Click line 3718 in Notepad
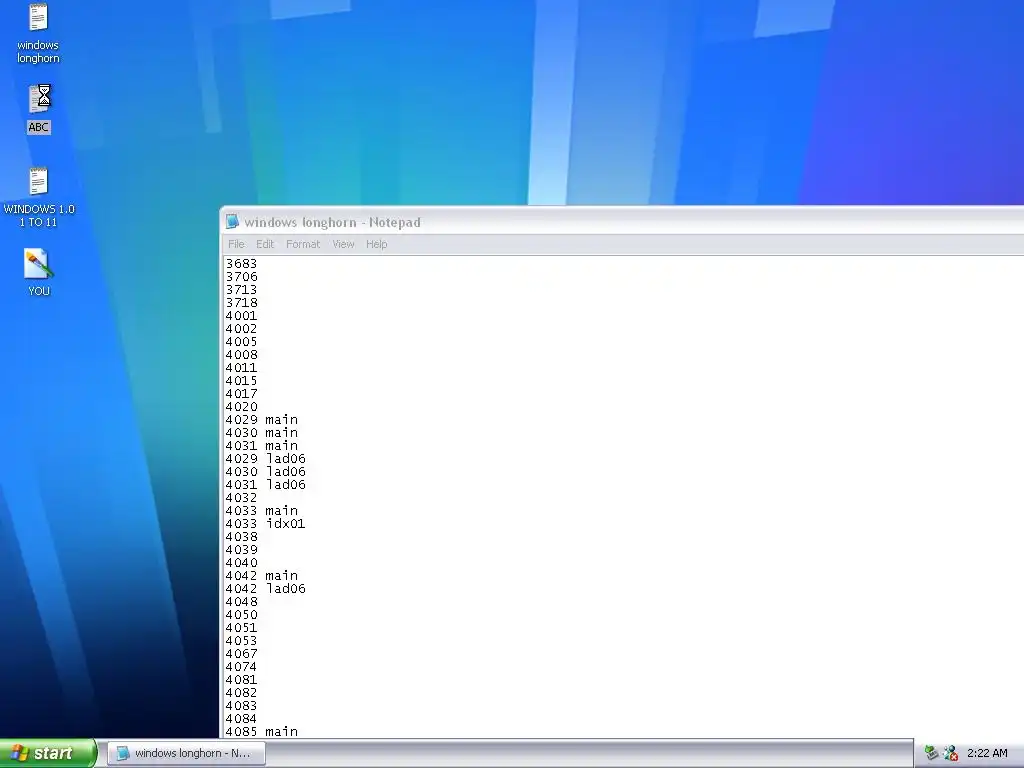Viewport: 1024px width, 768px height. 241,303
